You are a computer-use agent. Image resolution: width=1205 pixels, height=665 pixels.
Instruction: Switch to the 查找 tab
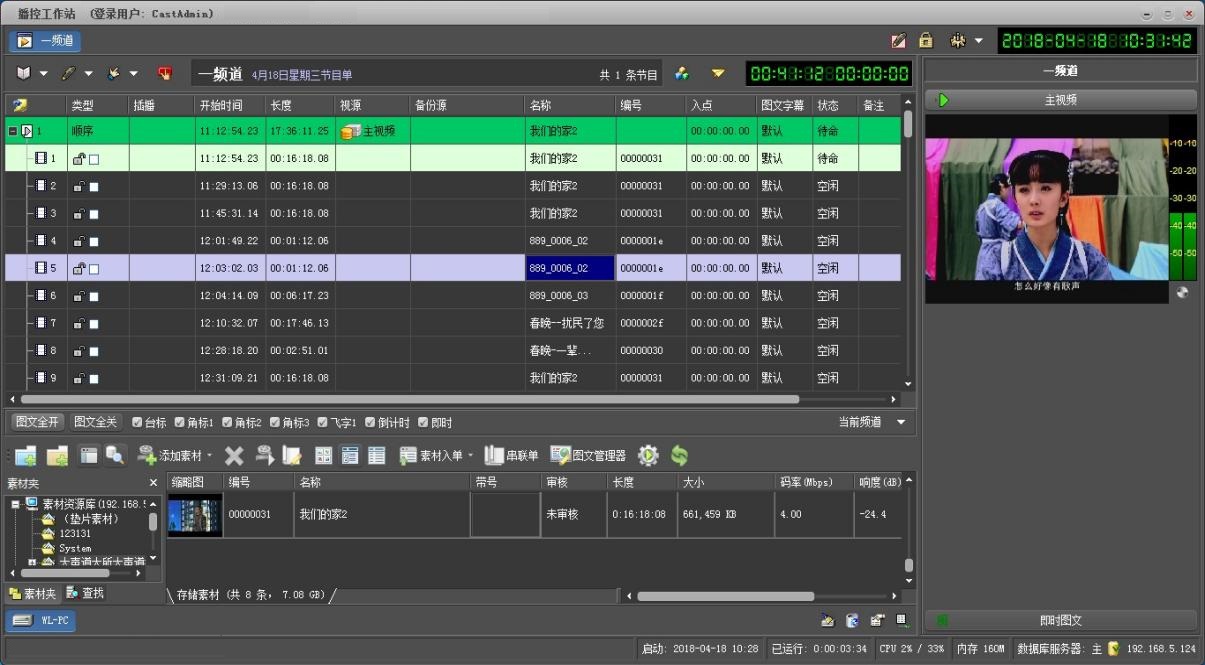point(85,593)
